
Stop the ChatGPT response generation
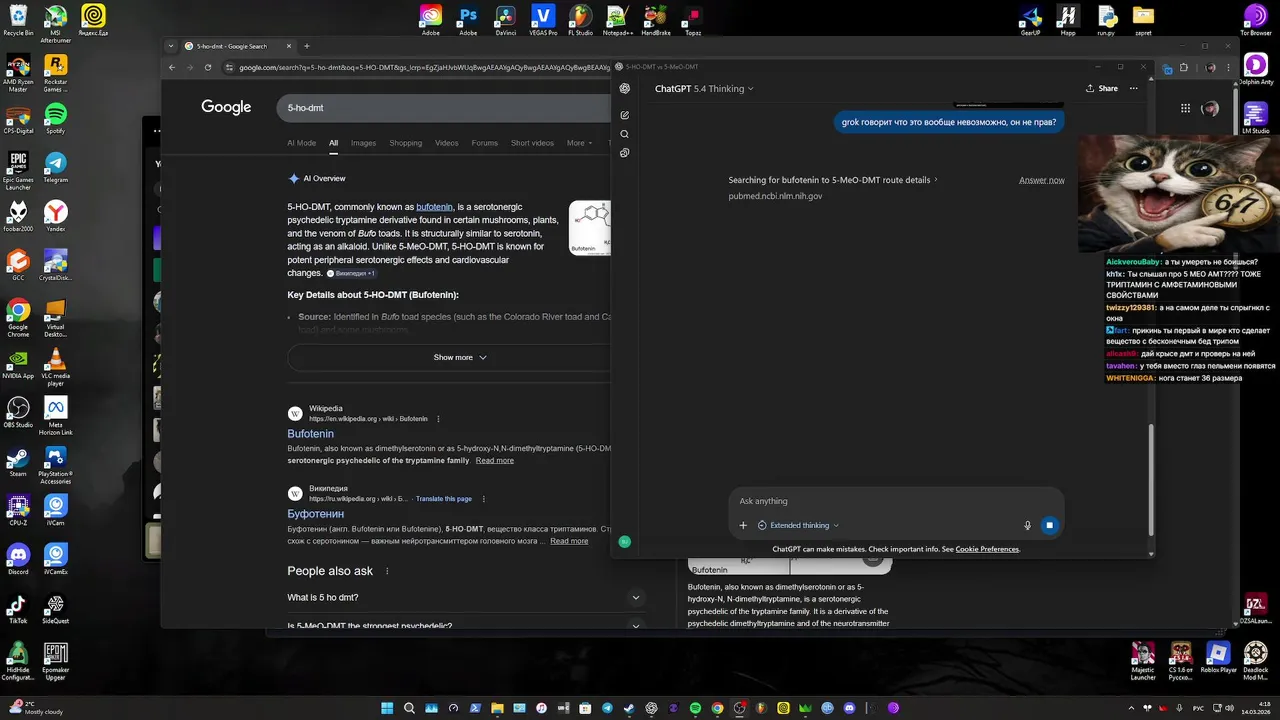[1049, 525]
